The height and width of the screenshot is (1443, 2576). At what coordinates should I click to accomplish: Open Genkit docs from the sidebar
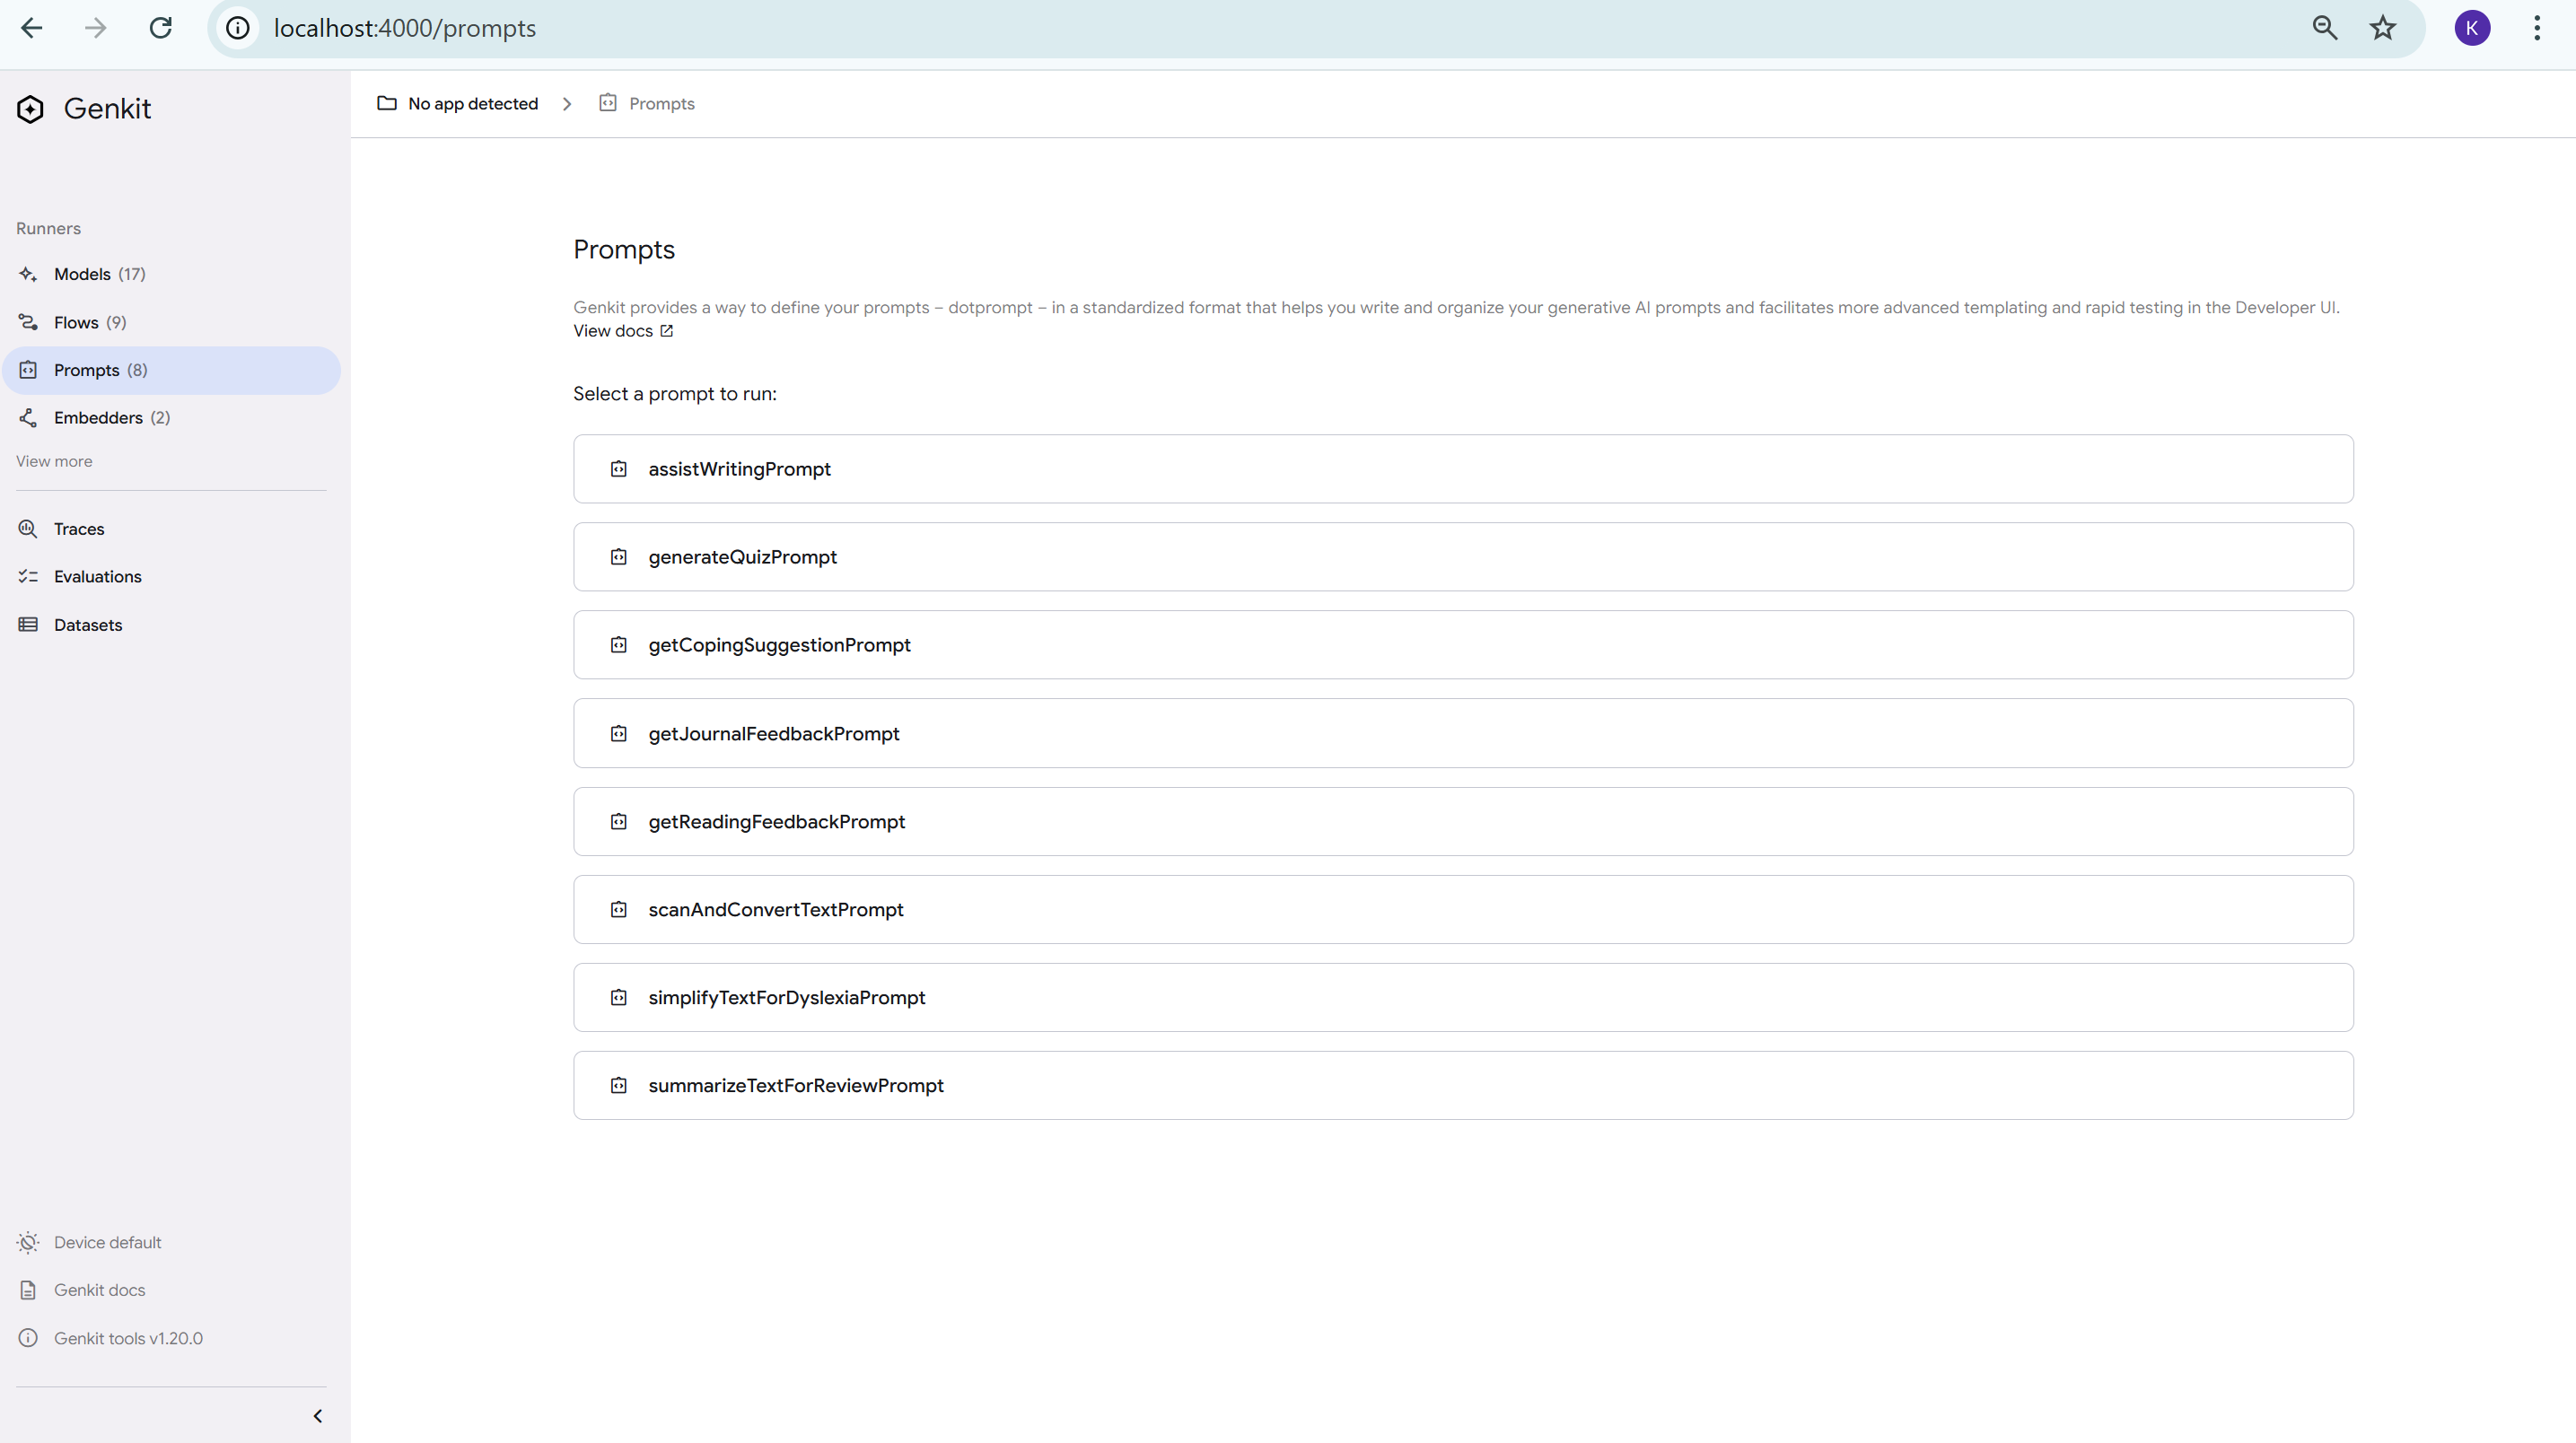point(99,1289)
